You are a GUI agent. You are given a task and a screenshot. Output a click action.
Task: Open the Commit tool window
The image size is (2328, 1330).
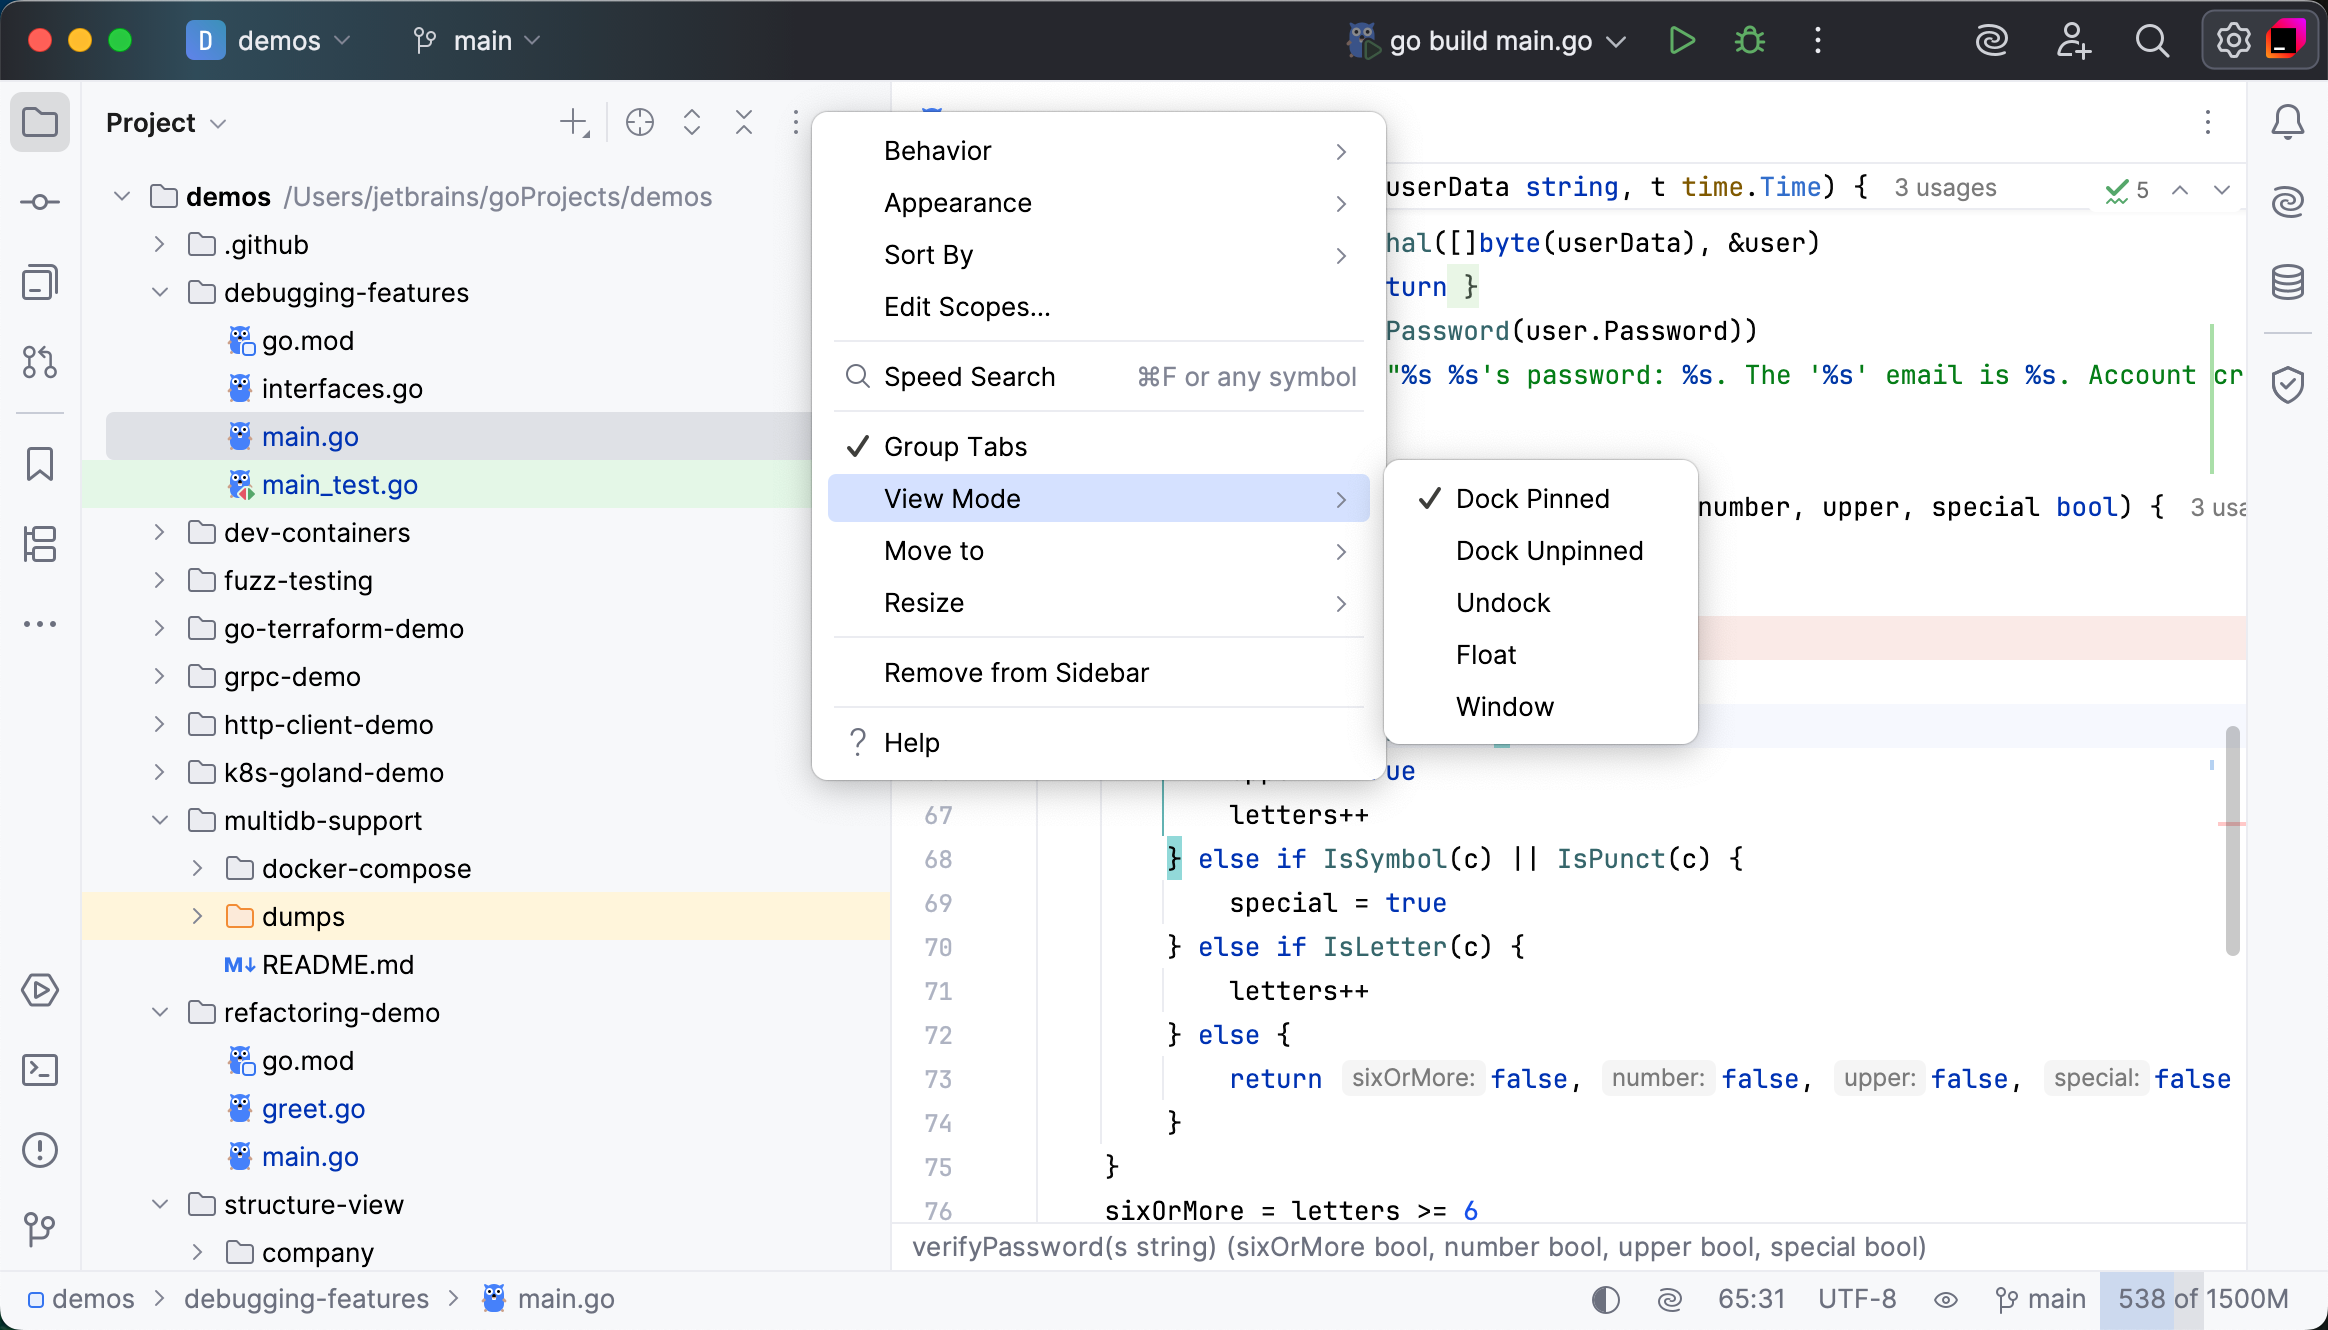click(40, 201)
